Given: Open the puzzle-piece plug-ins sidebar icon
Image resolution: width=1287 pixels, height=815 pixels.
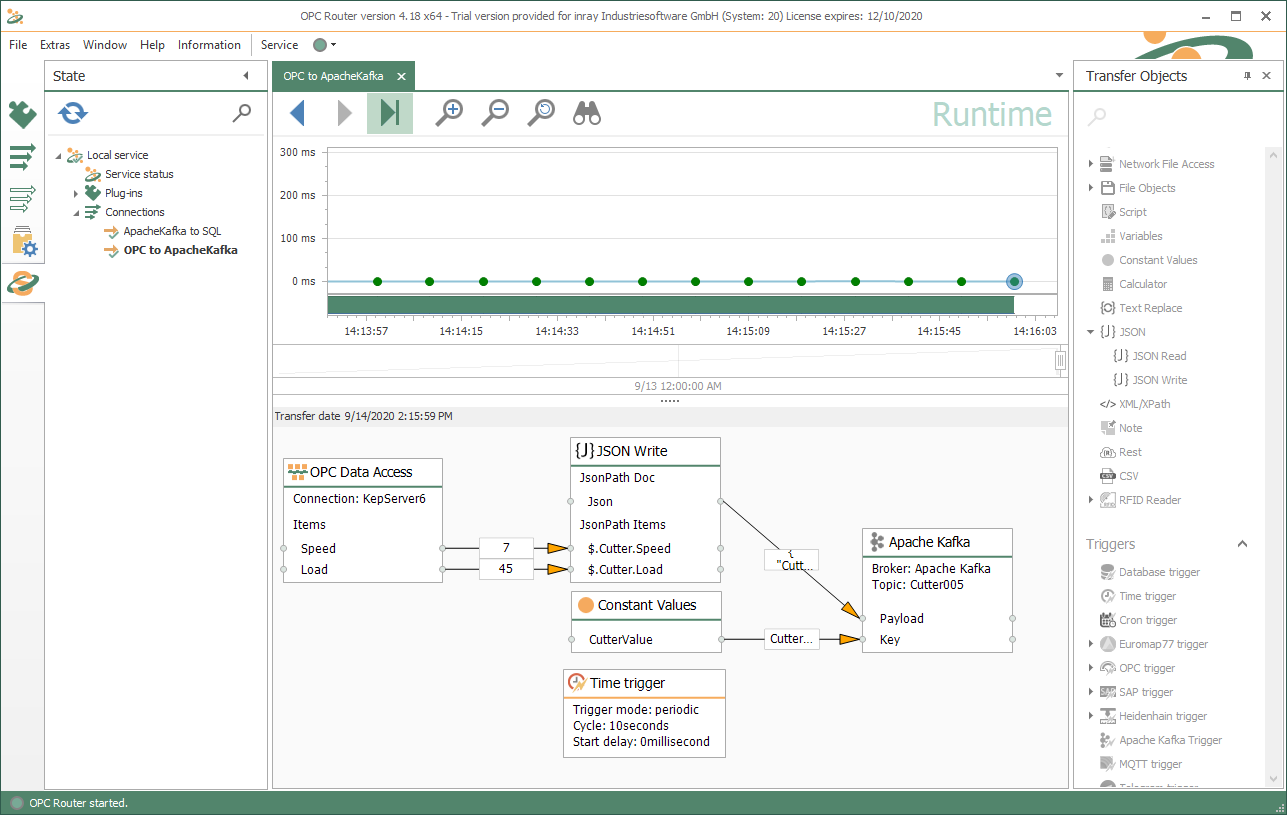Looking at the screenshot, I should [x=22, y=115].
